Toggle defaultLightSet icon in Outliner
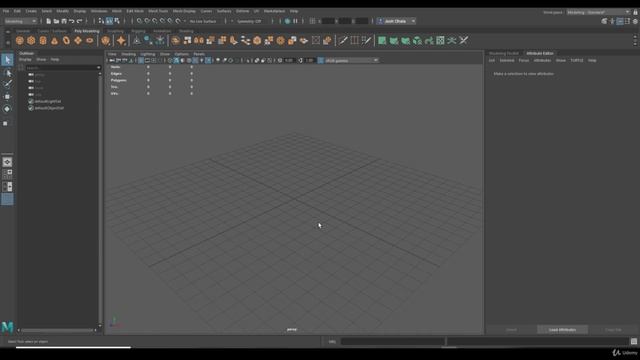Screen dimensions: 640x360 [31, 101]
